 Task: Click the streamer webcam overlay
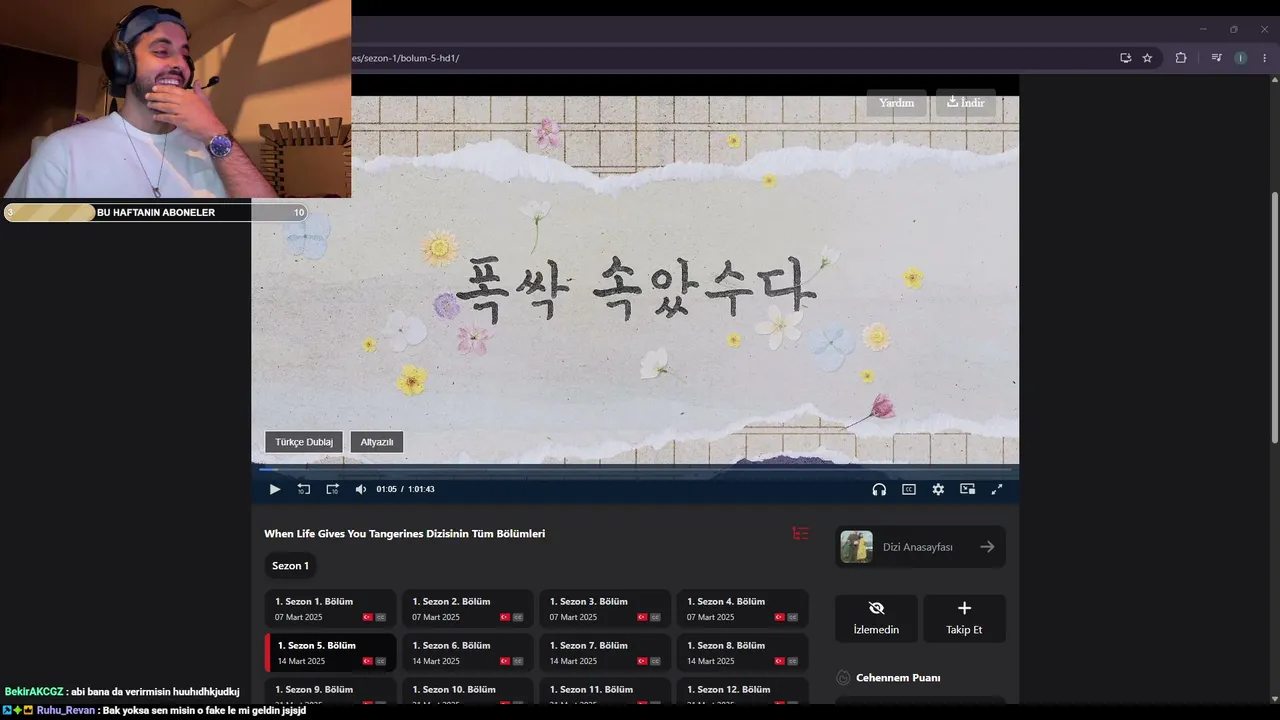click(175, 99)
